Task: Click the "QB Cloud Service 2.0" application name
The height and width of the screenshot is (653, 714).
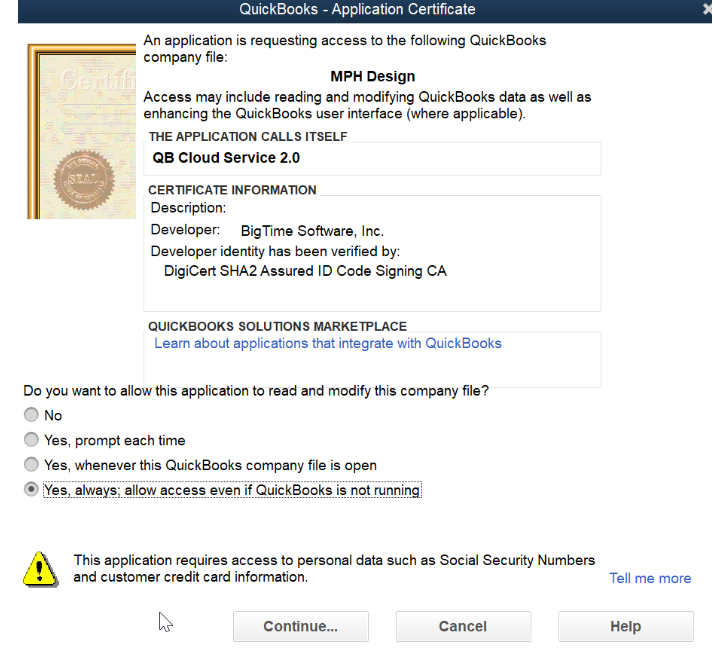Action: 226,158
